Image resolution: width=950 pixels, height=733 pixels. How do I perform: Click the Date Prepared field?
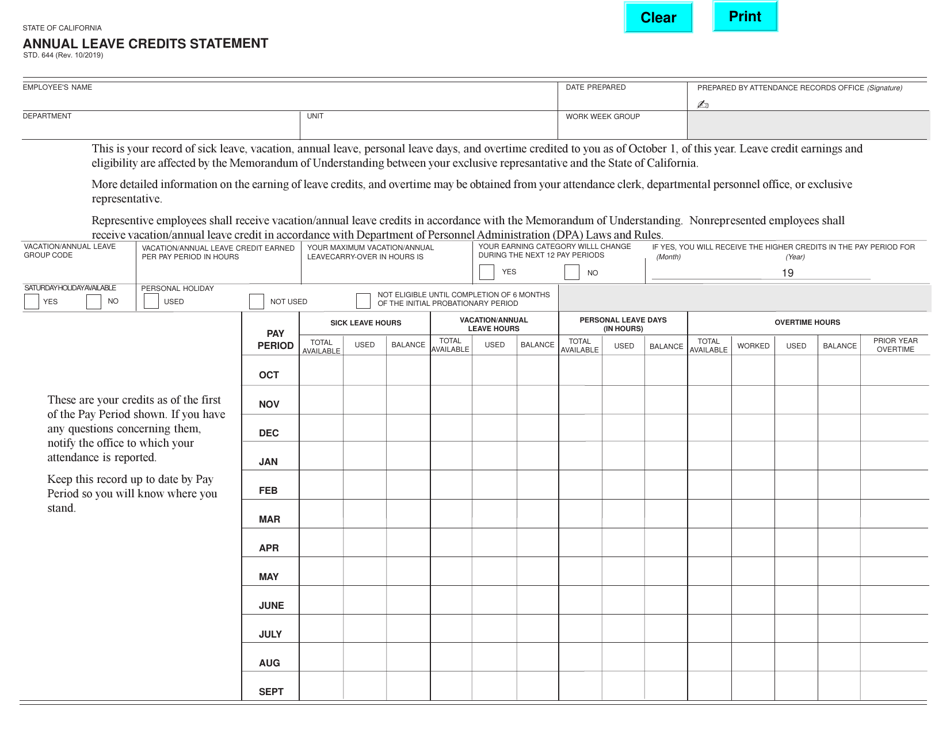620,97
